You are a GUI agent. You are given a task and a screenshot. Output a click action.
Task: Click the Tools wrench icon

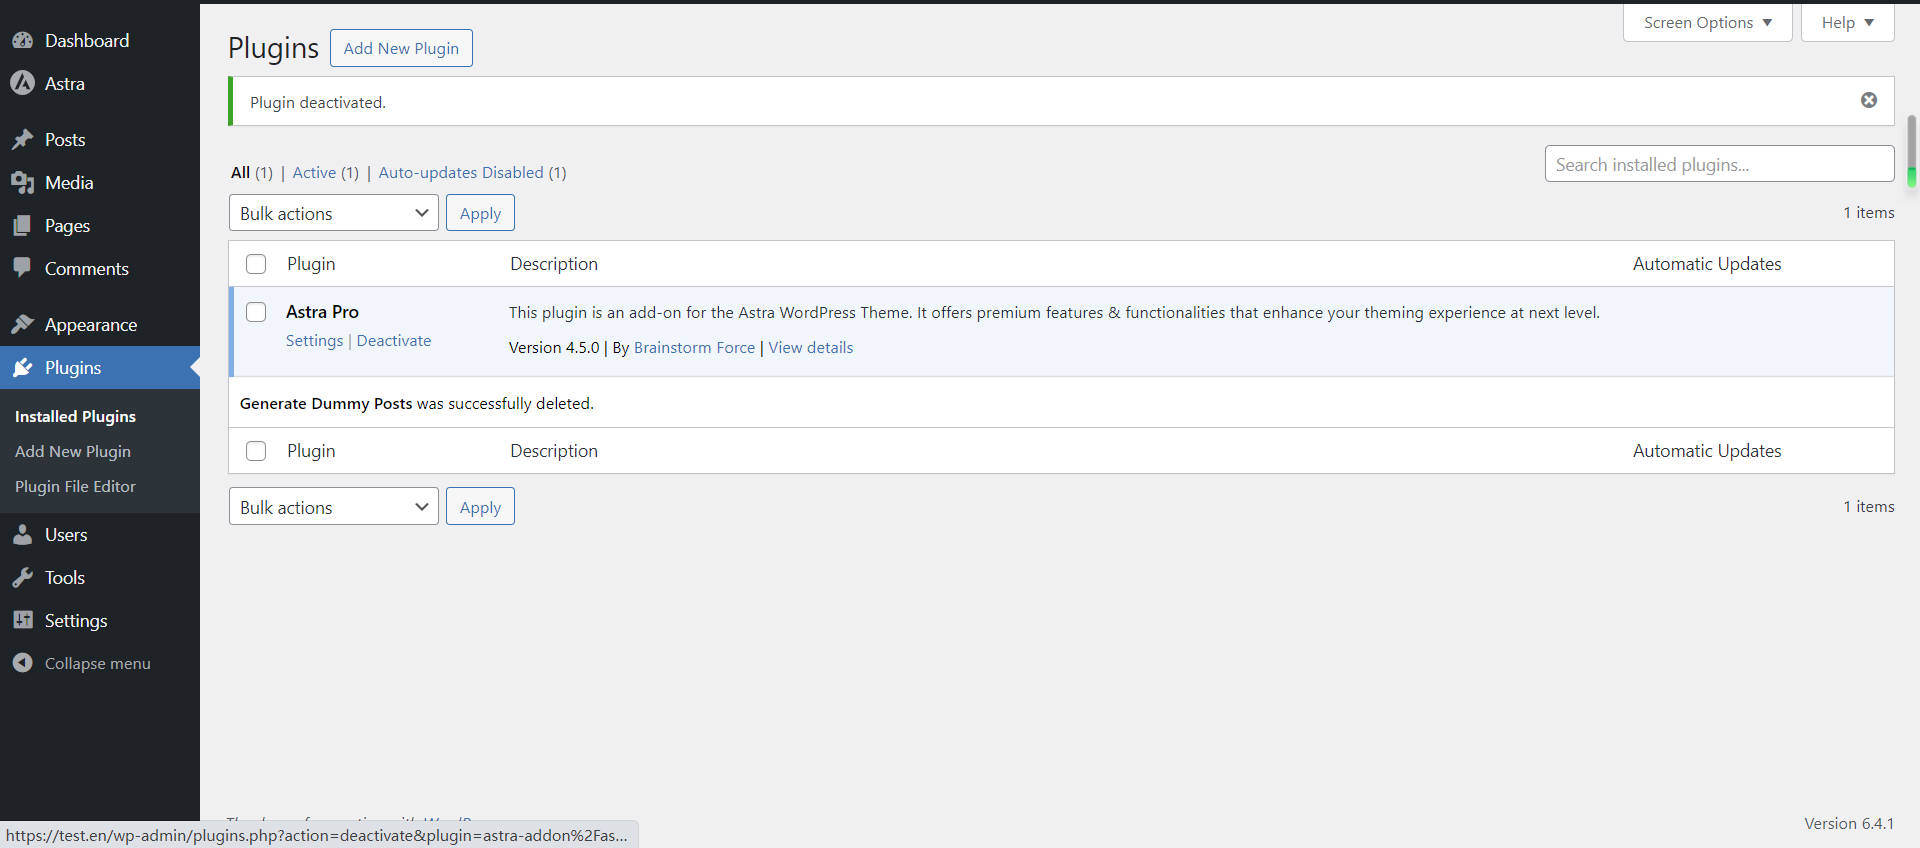point(22,578)
